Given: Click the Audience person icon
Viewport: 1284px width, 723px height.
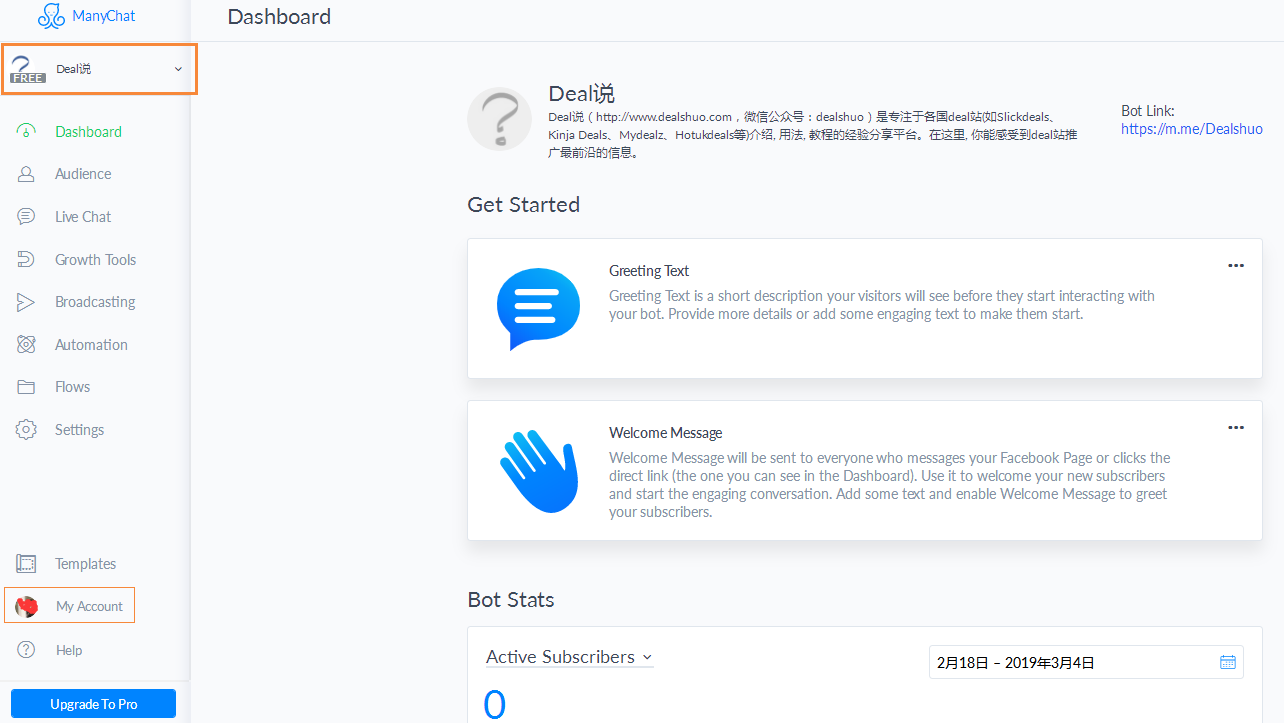Looking at the screenshot, I should pos(27,174).
